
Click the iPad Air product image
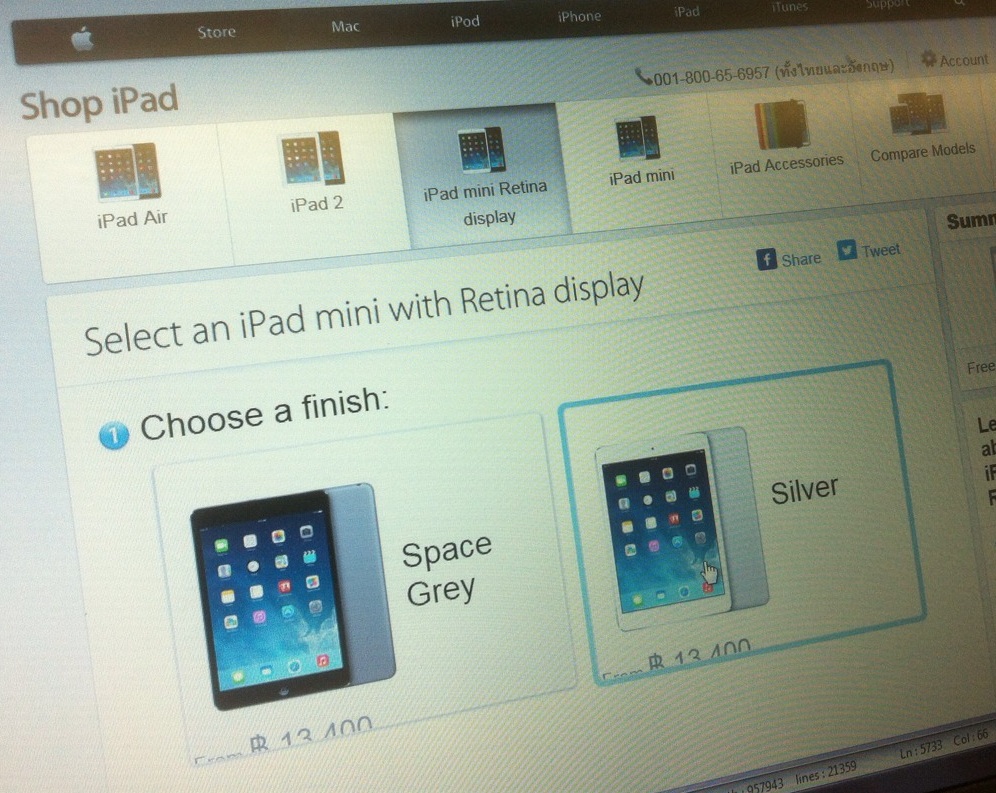coord(128,171)
